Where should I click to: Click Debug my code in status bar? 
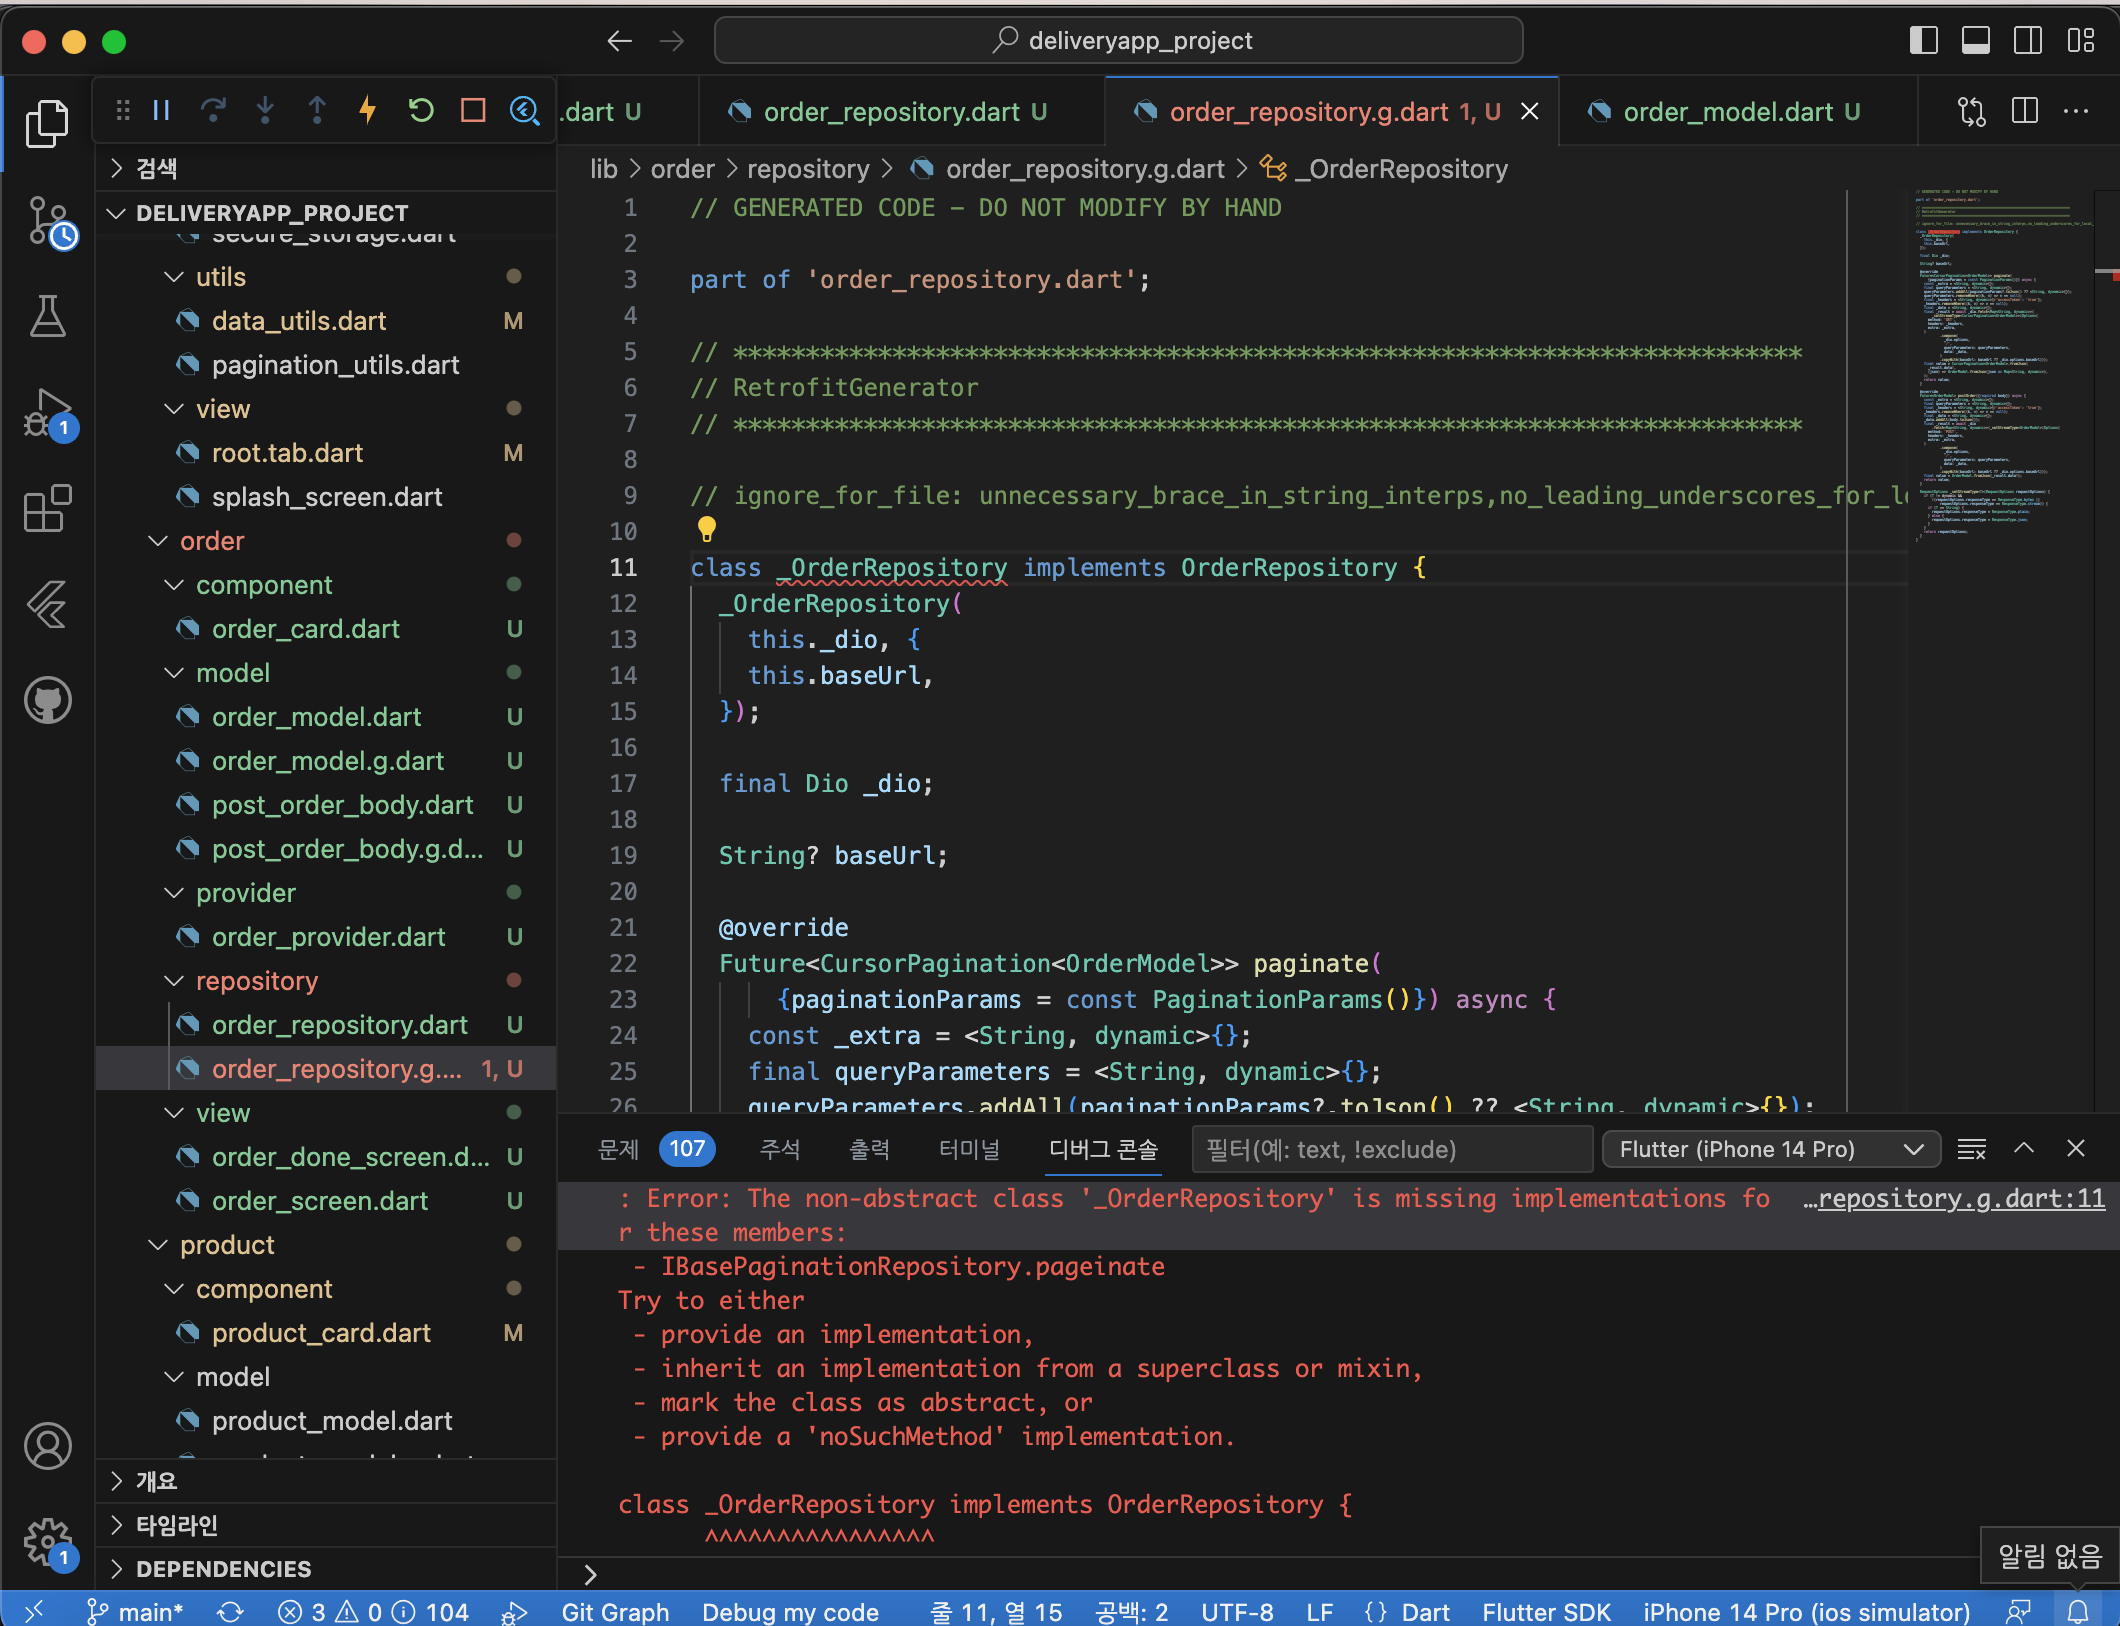pyautogui.click(x=790, y=1611)
